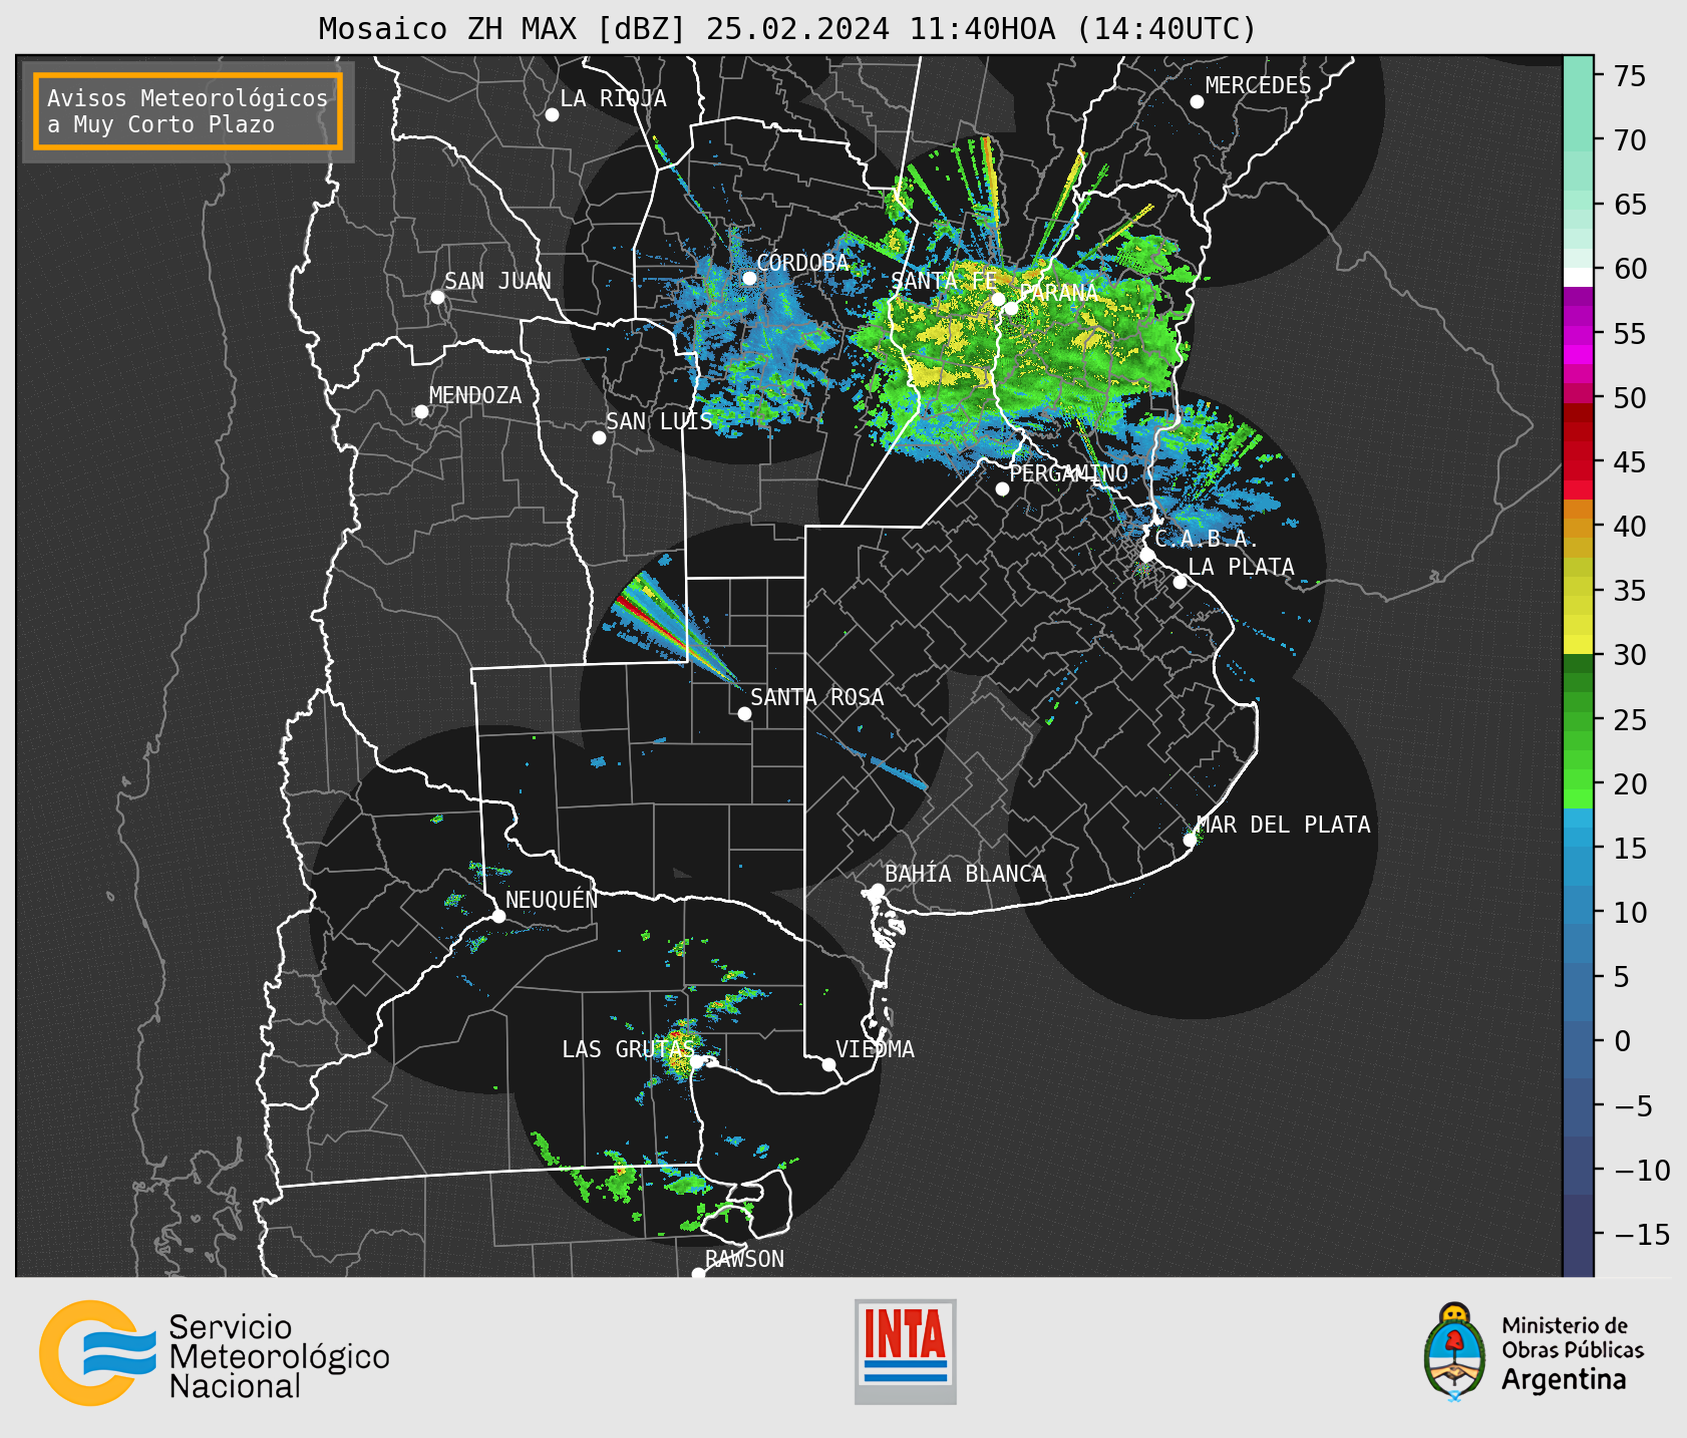
Task: Click the MENDOZA city label
Action: tap(475, 396)
